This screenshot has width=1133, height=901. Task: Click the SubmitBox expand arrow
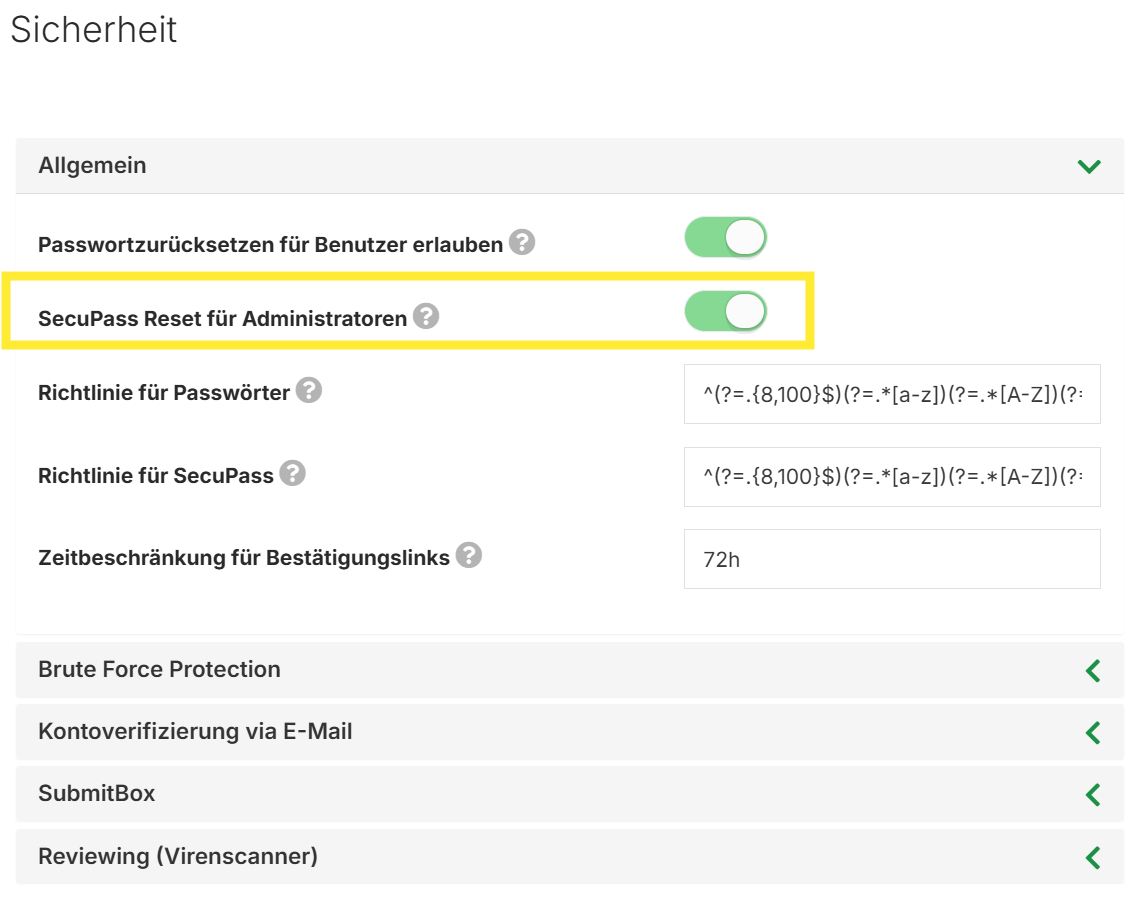point(1092,795)
